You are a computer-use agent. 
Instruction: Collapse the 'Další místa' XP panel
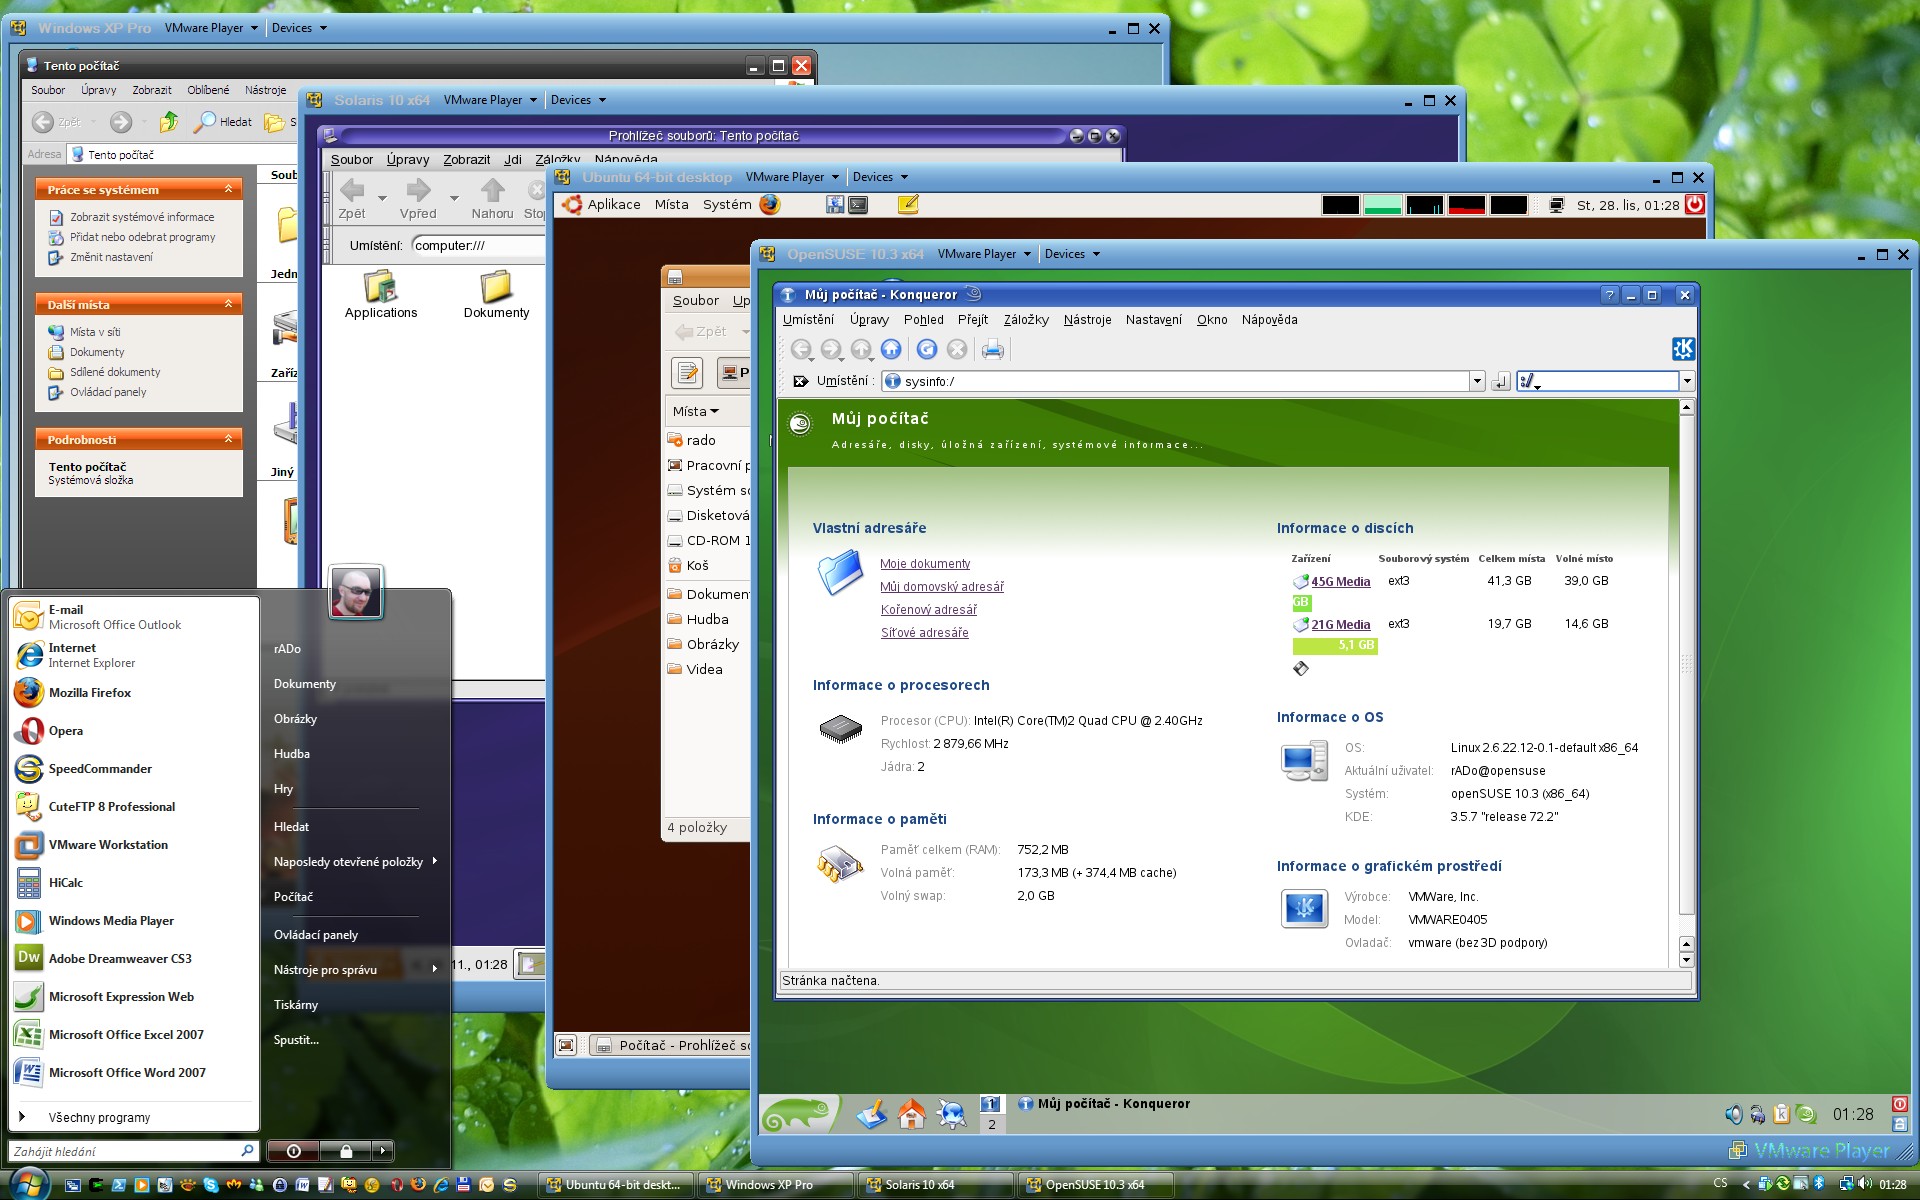pos(228,304)
